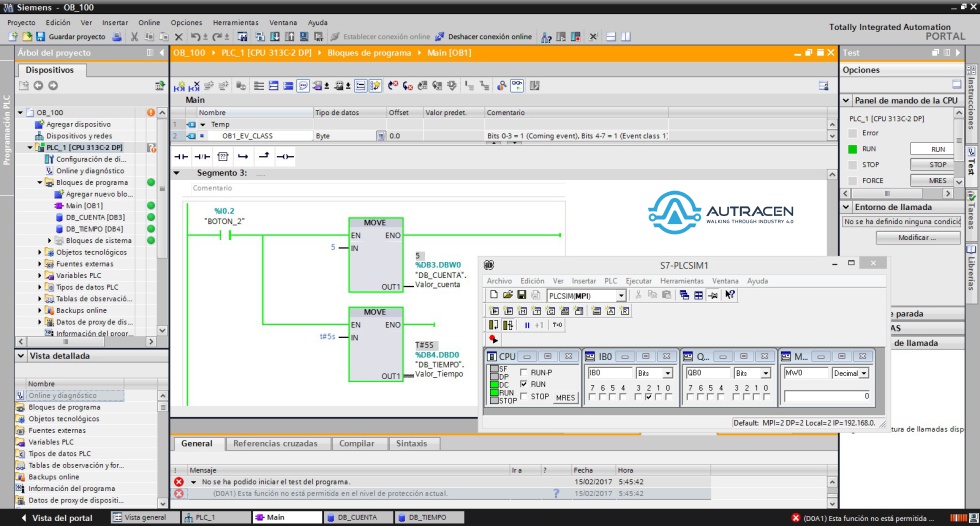Open the PLCSIM(MPI) interface dropdown

pyautogui.click(x=621, y=295)
